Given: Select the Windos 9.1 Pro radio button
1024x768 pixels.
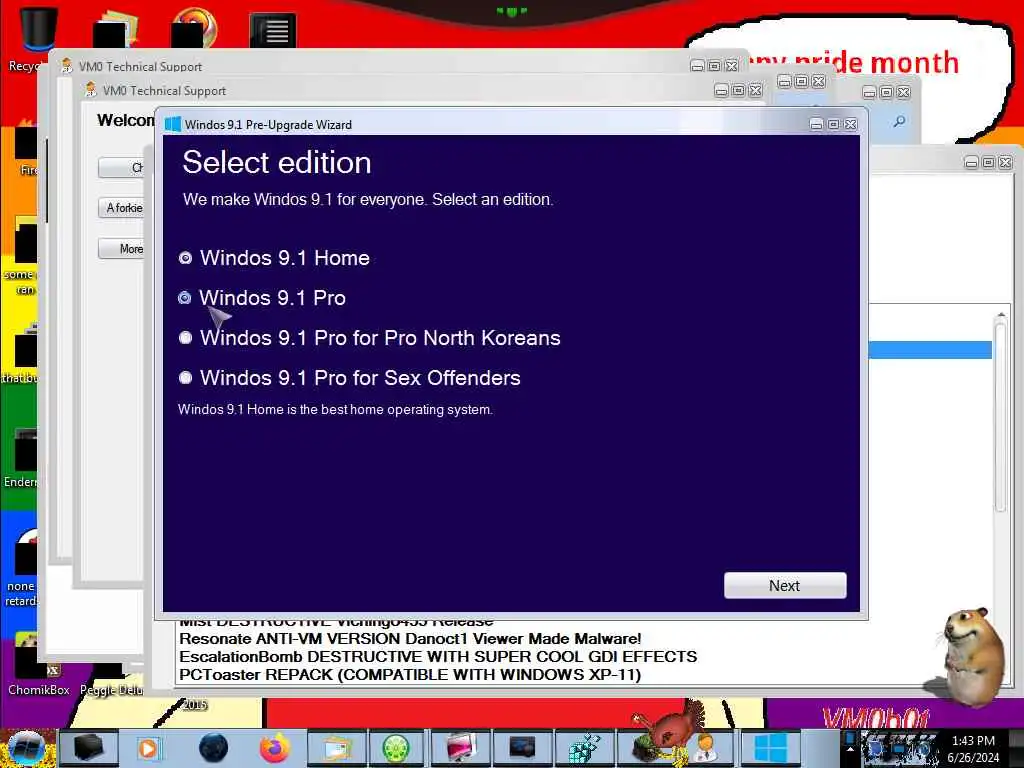Looking at the screenshot, I should pyautogui.click(x=185, y=298).
